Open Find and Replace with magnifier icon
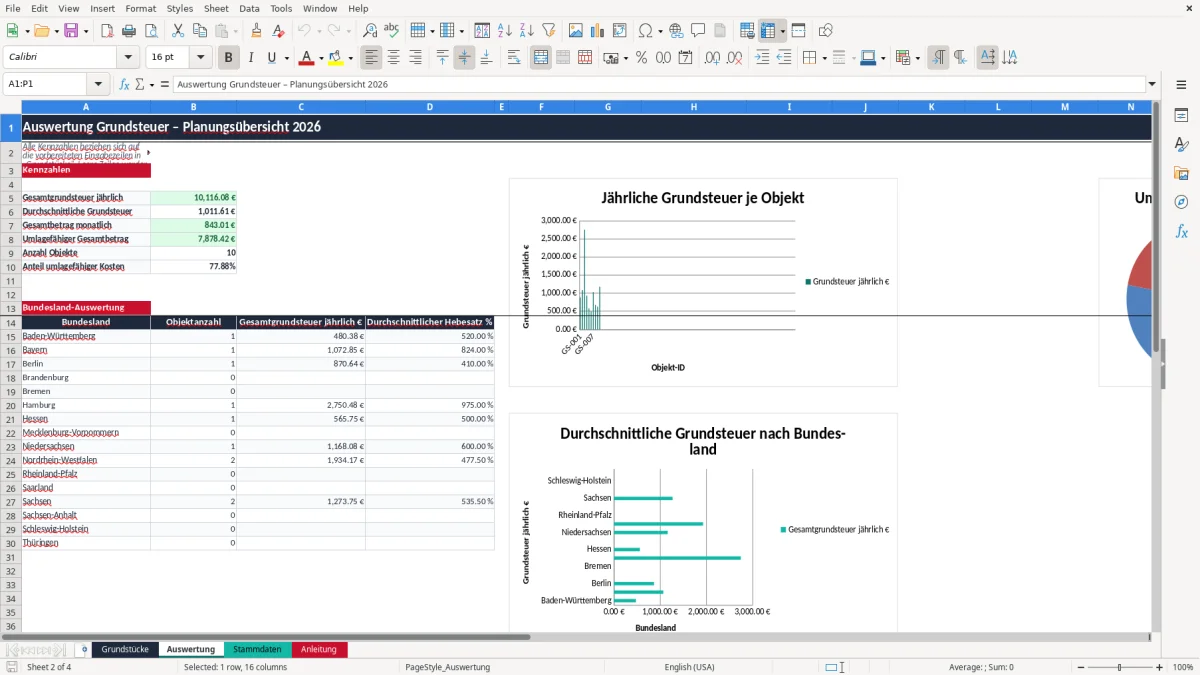The image size is (1200, 675). [370, 31]
